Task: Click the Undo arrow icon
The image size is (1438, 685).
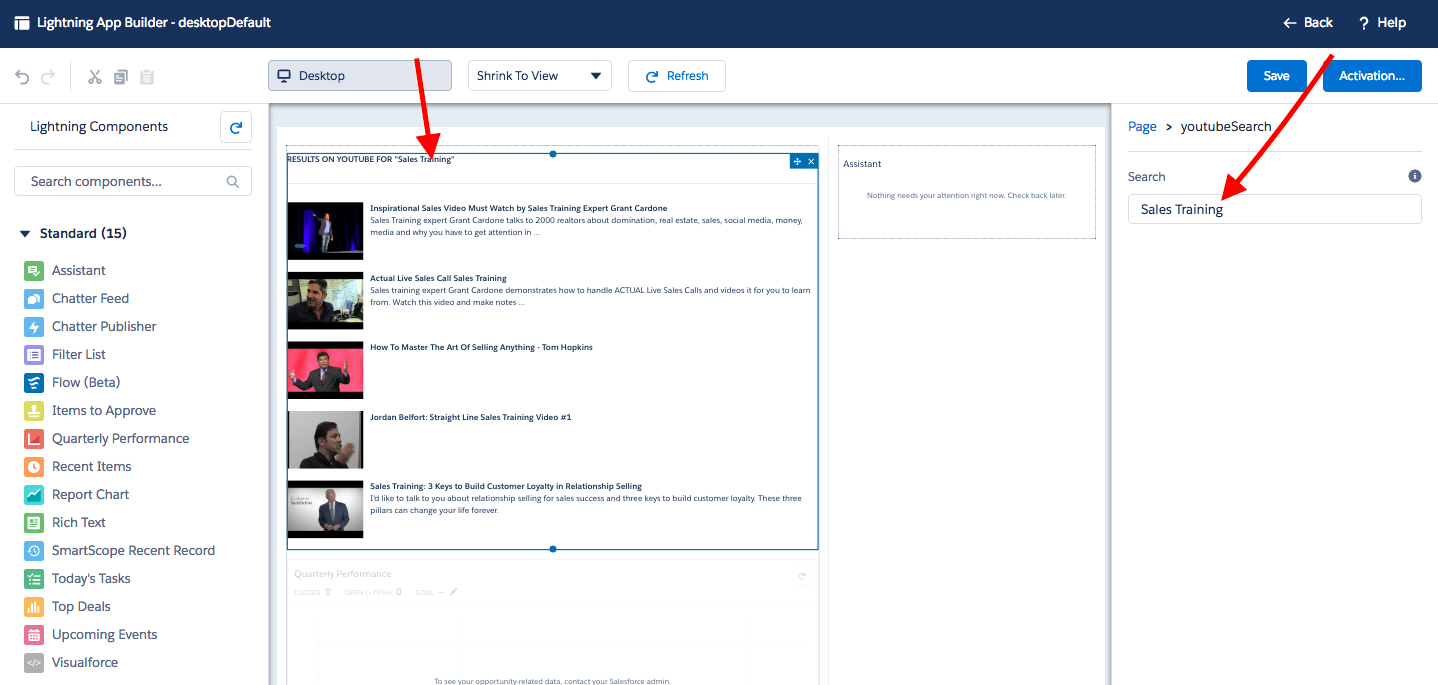Action: click(x=22, y=76)
